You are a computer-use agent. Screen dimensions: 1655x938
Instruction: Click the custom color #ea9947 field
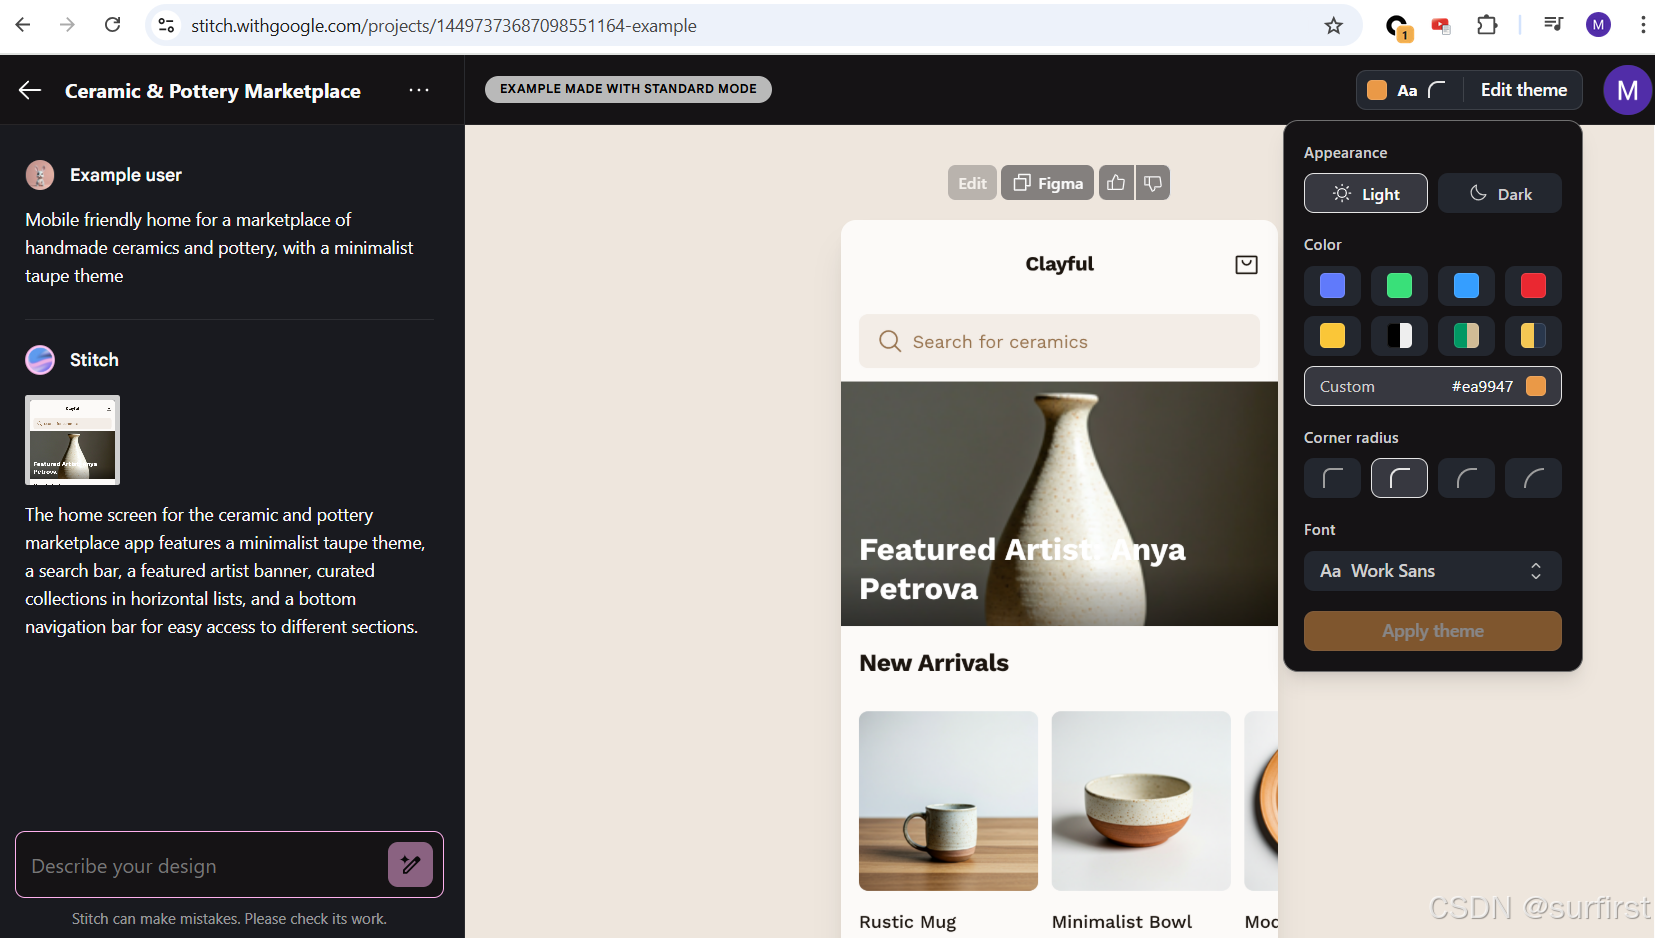tap(1432, 386)
